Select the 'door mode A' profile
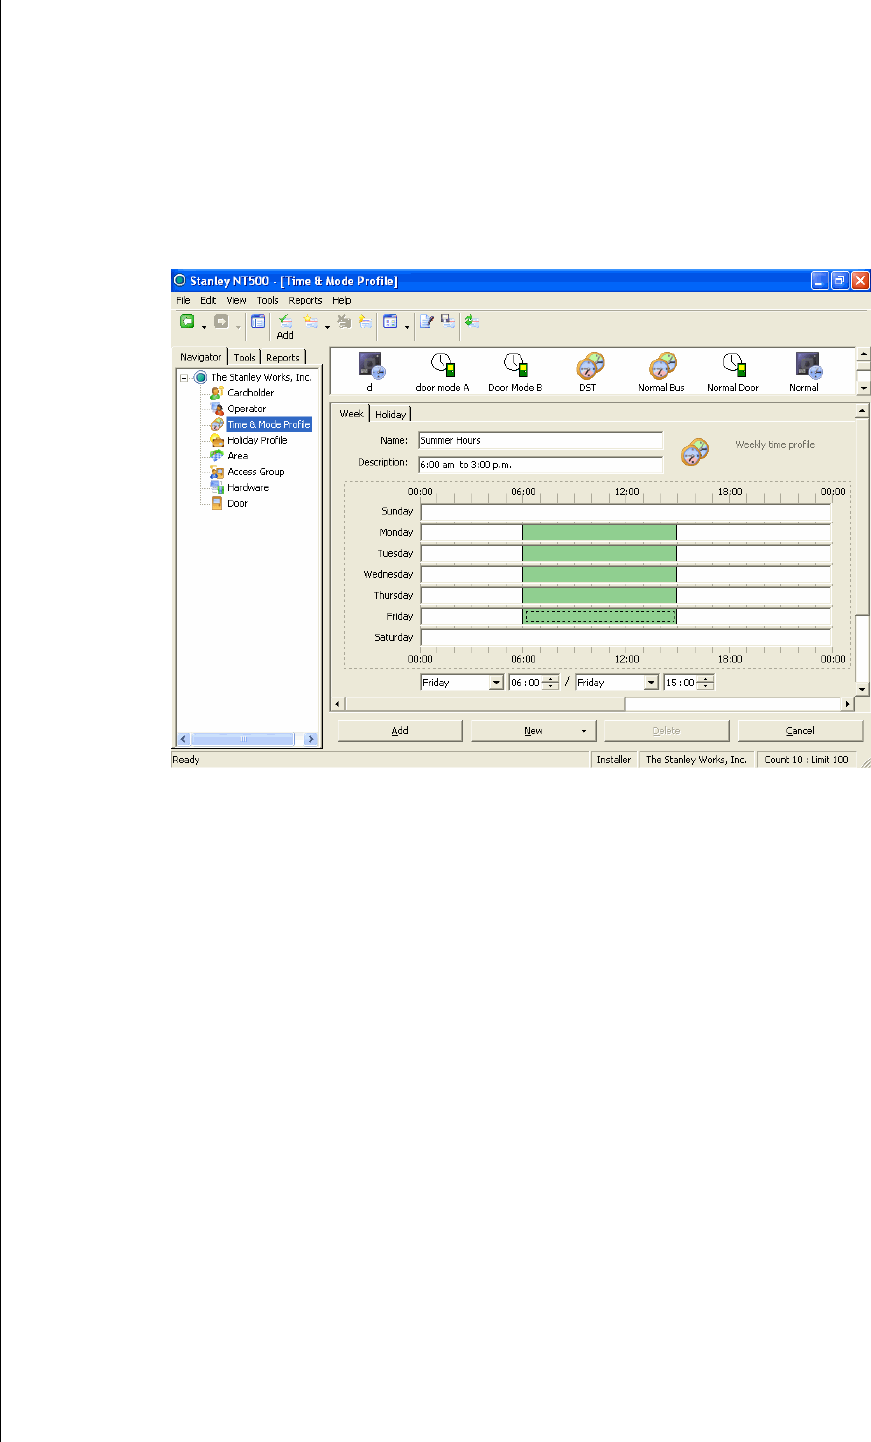 442,371
